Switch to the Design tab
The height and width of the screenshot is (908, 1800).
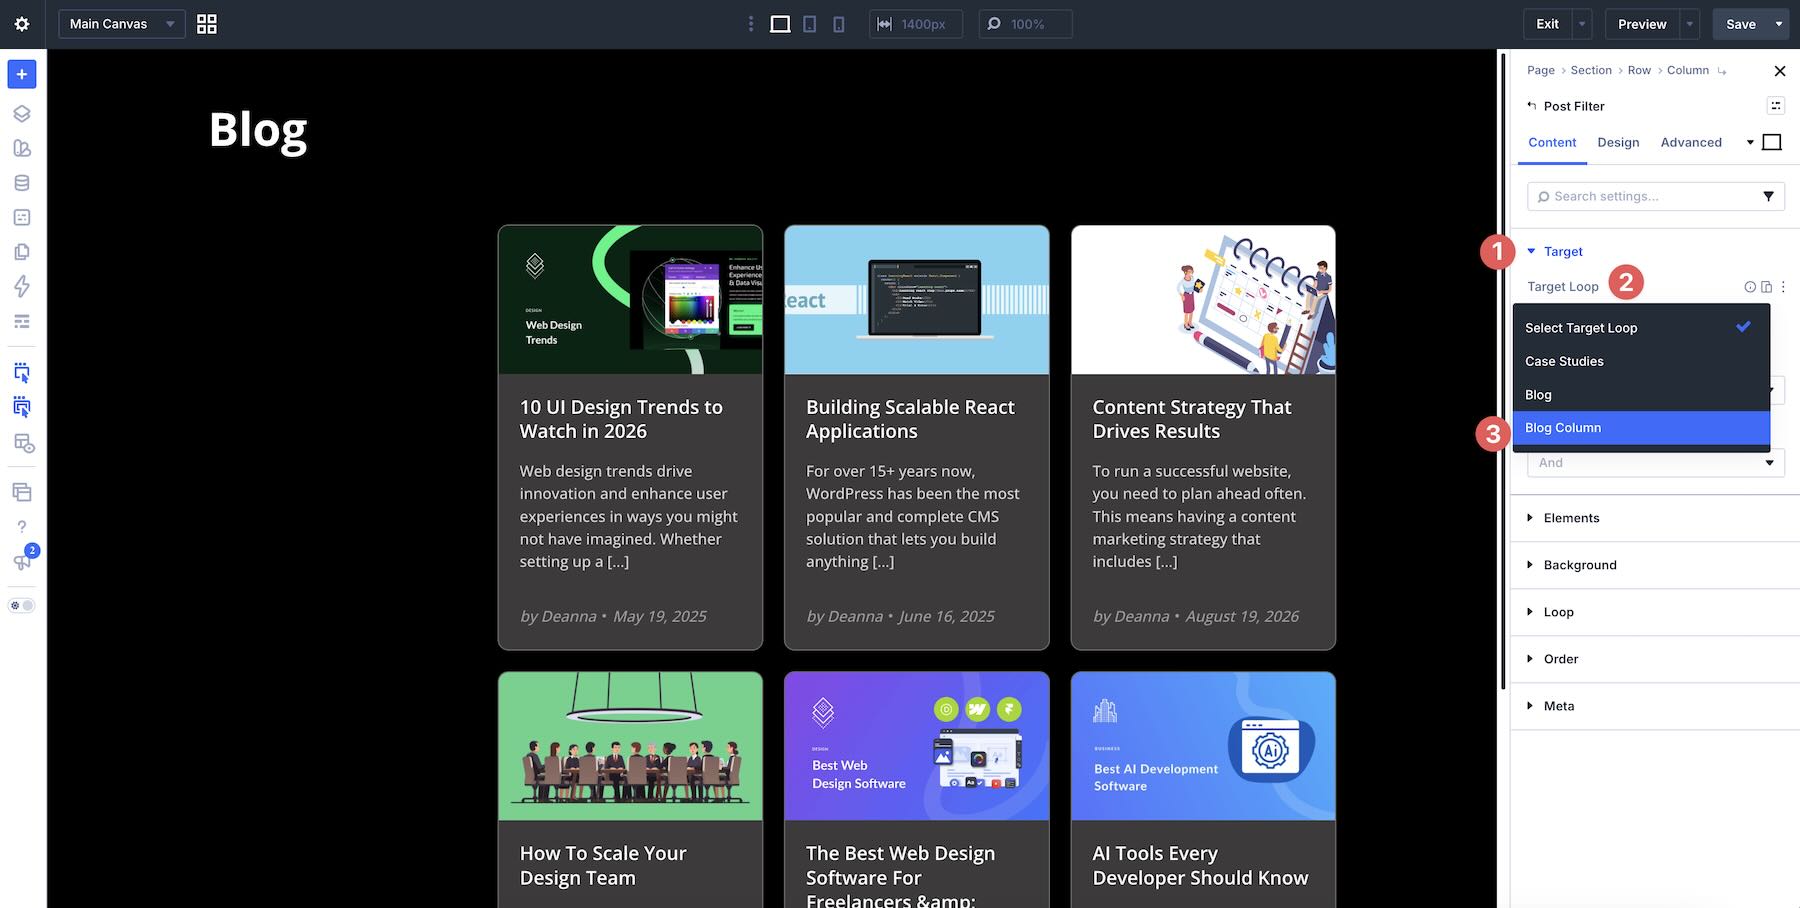[x=1618, y=143]
